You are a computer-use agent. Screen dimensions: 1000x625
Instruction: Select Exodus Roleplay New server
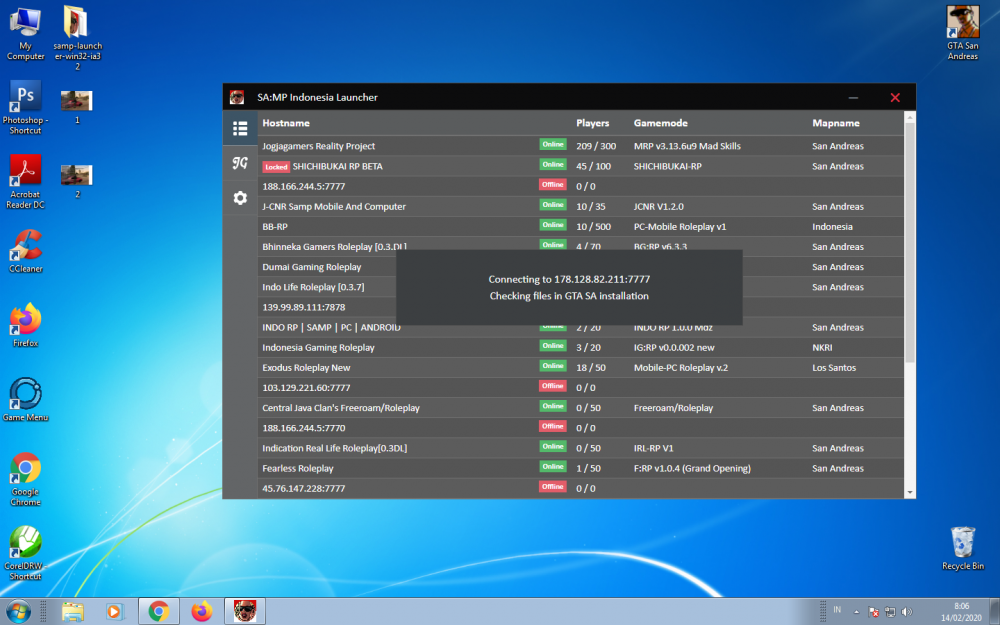pyautogui.click(x=581, y=367)
